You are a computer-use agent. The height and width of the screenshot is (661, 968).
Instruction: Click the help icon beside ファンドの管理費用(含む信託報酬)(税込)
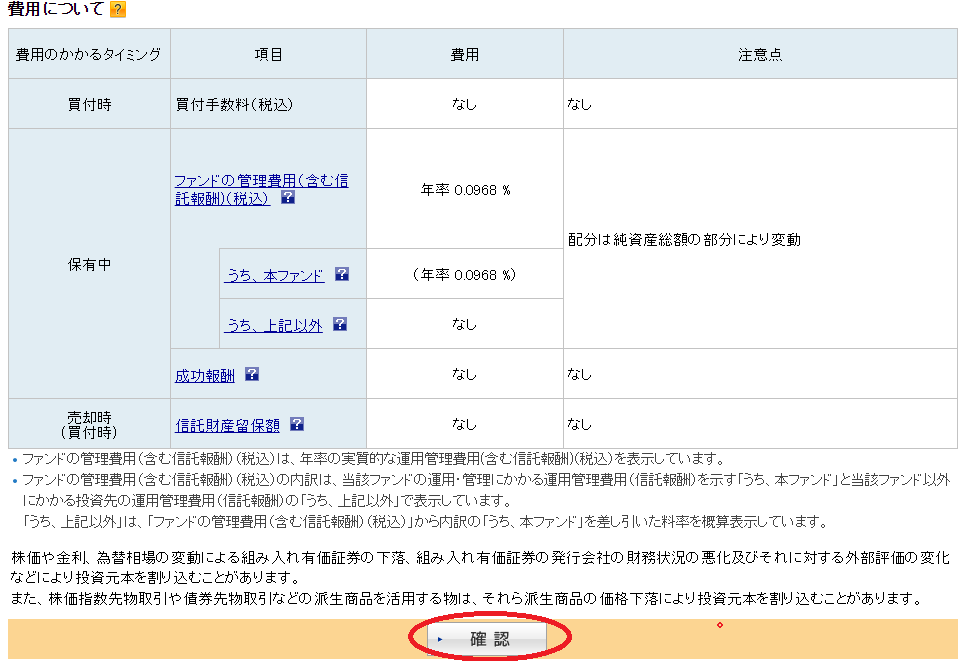pos(287,197)
